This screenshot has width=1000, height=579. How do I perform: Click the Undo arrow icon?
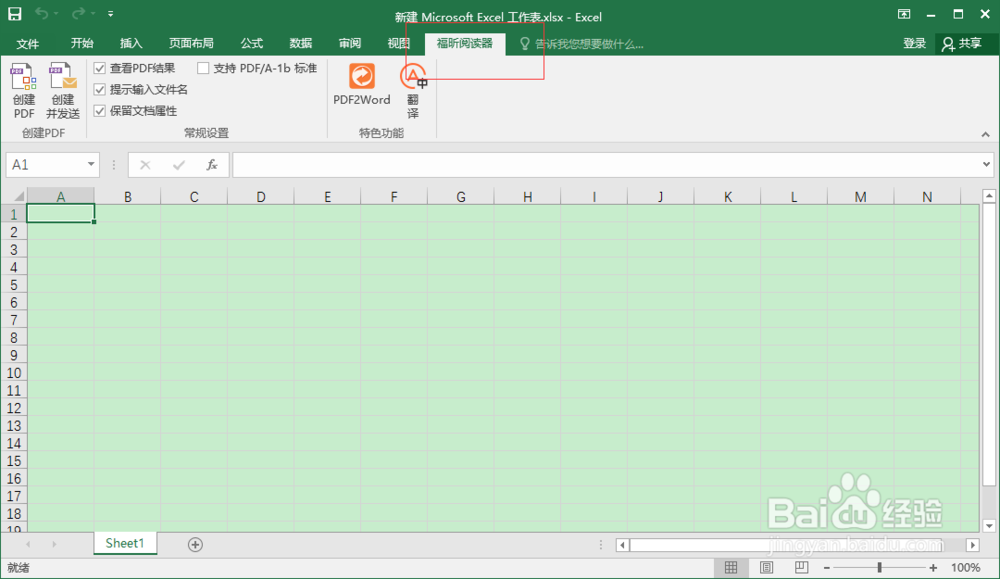pos(41,13)
